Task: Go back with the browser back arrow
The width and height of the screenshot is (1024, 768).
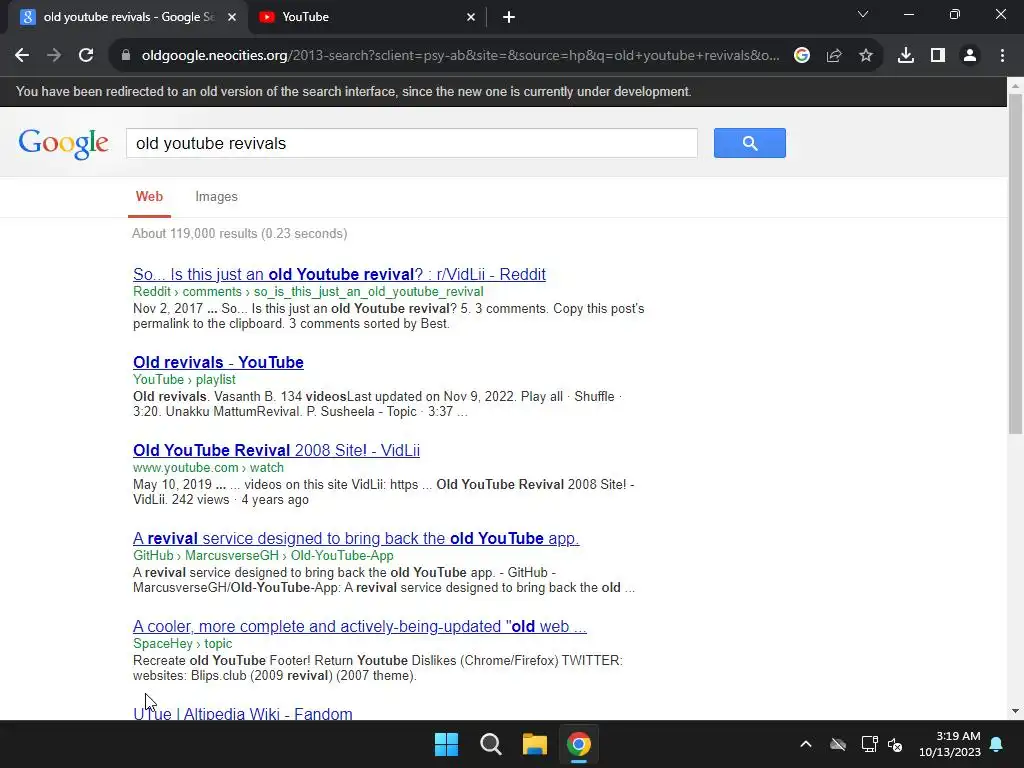Action: (x=22, y=56)
